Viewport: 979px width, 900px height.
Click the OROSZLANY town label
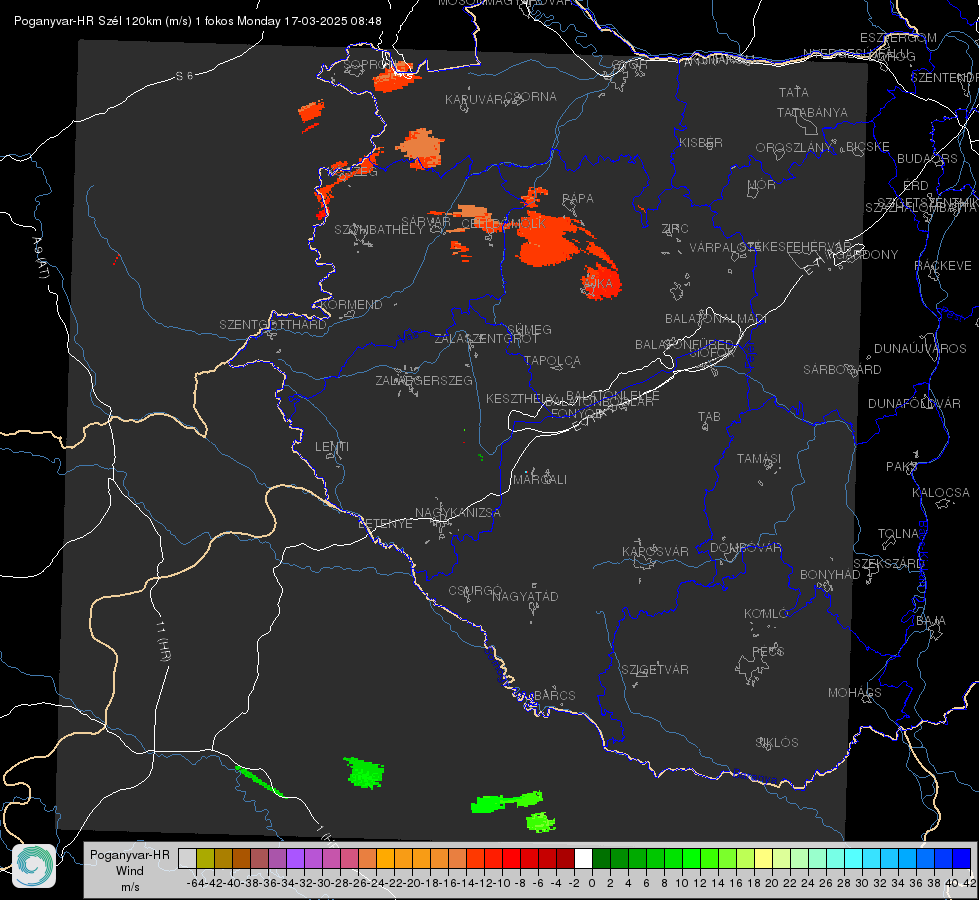[794, 148]
